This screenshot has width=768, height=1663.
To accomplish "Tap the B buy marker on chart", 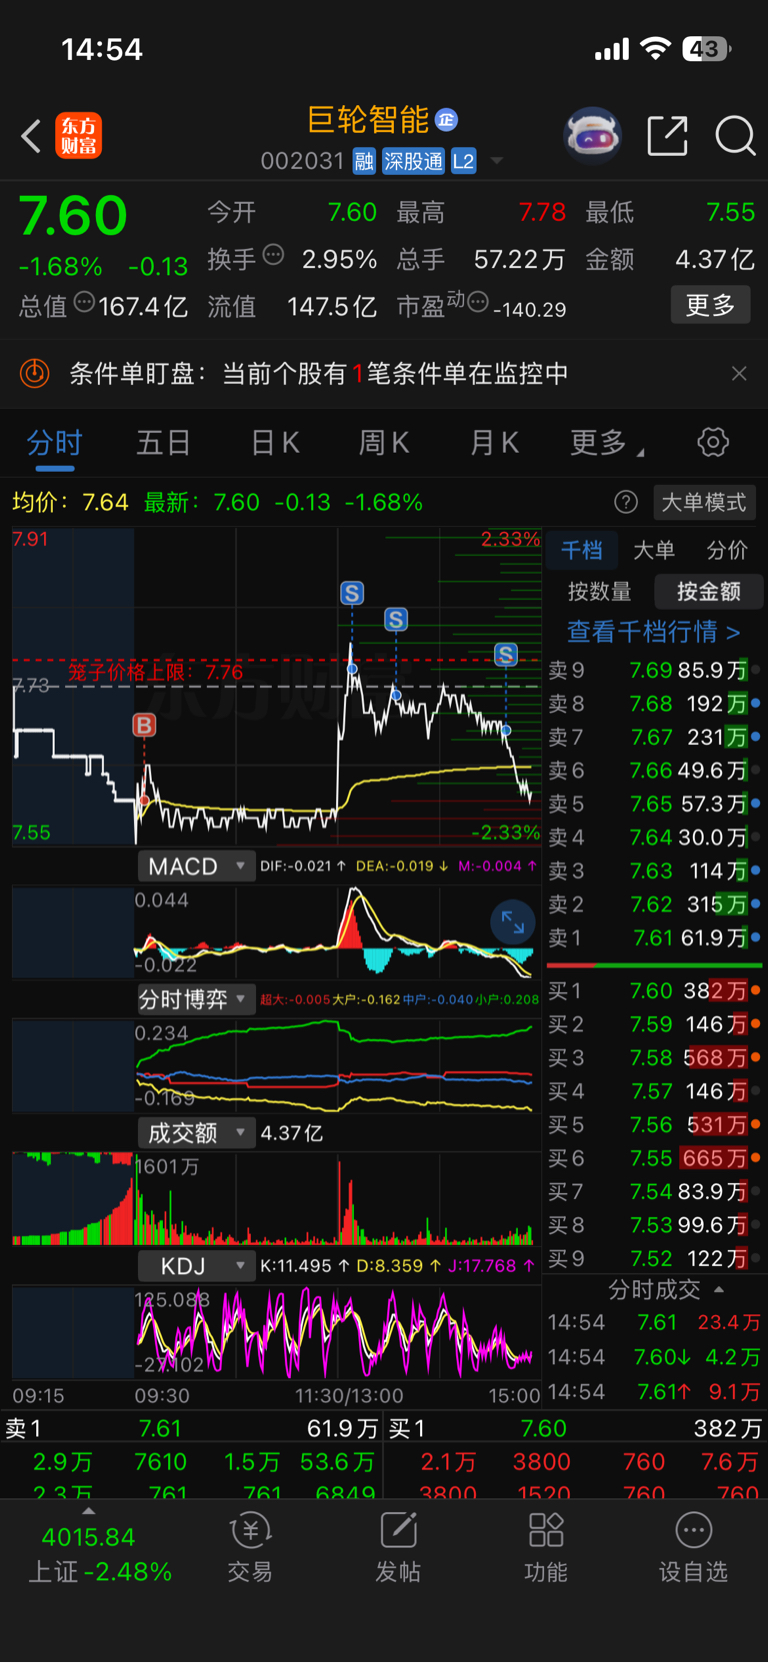I will (x=144, y=725).
